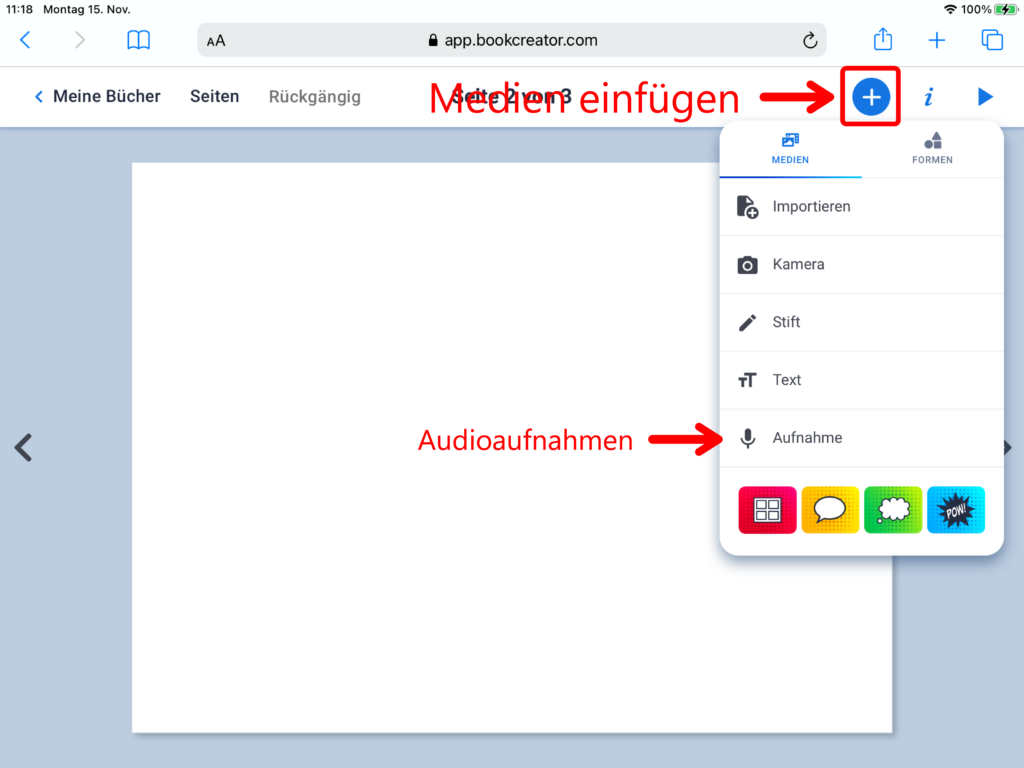Switch to the Medien tab

[790, 149]
